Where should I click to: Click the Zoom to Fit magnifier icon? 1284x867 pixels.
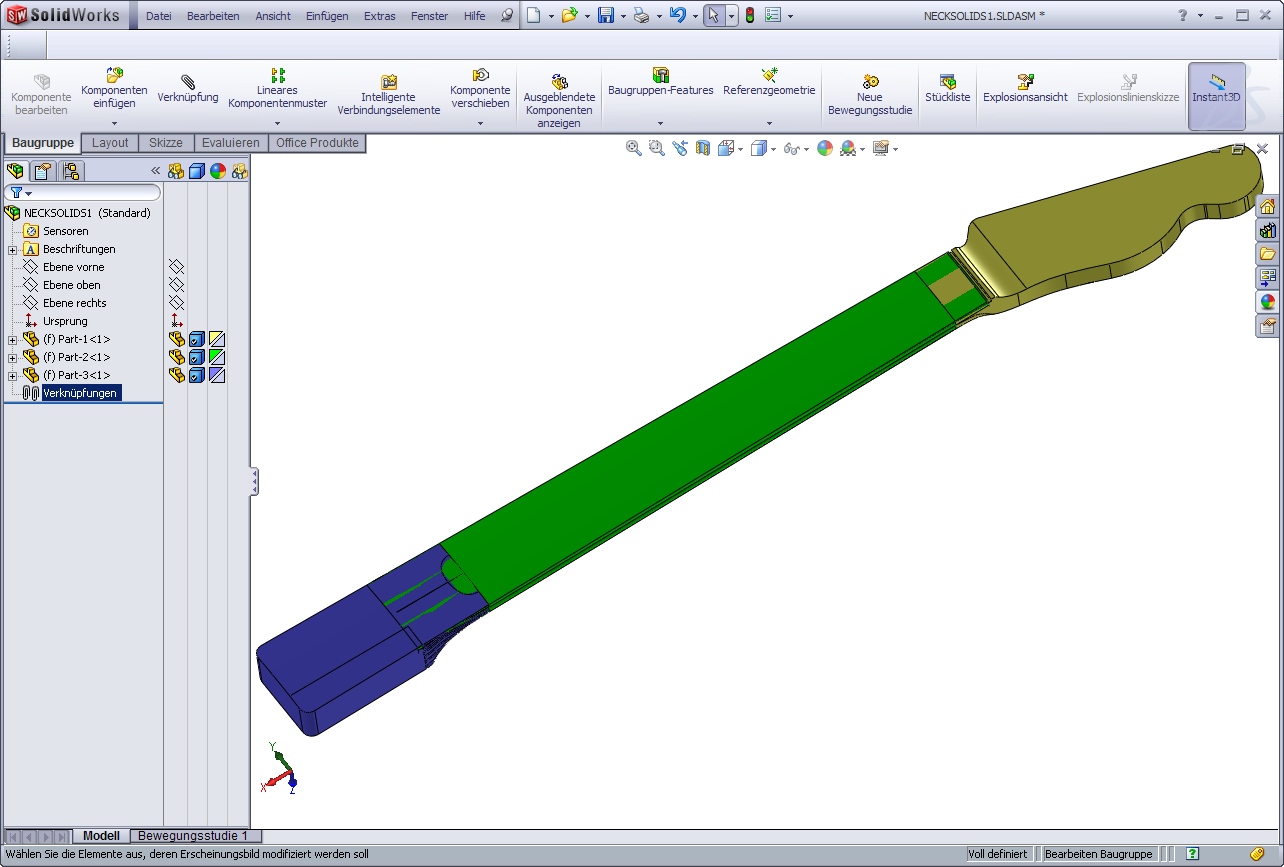pyautogui.click(x=633, y=148)
